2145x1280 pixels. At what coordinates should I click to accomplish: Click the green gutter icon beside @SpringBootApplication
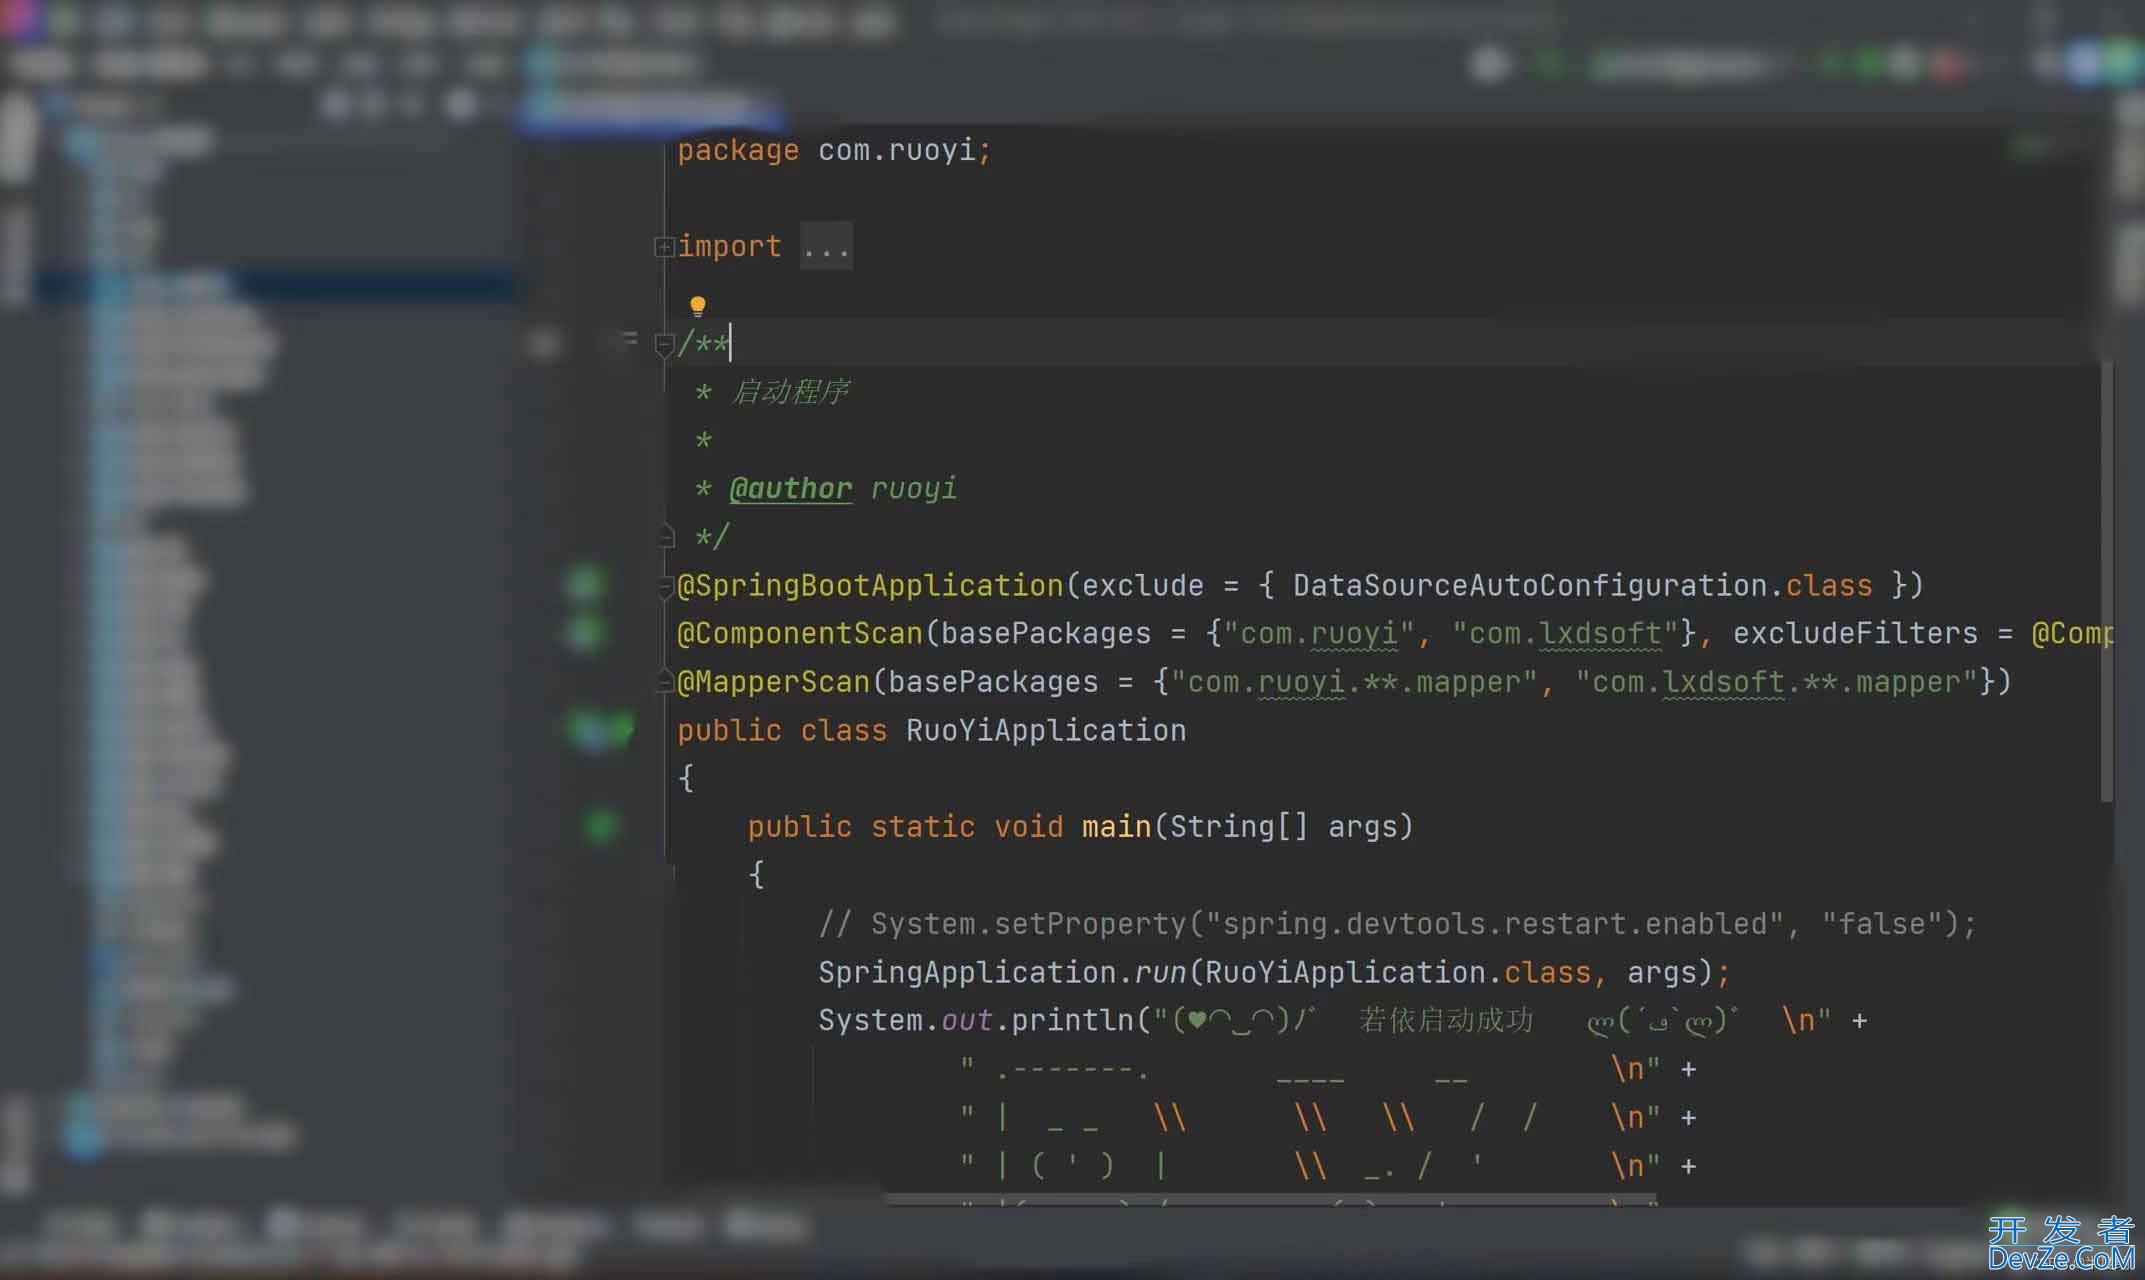586,584
